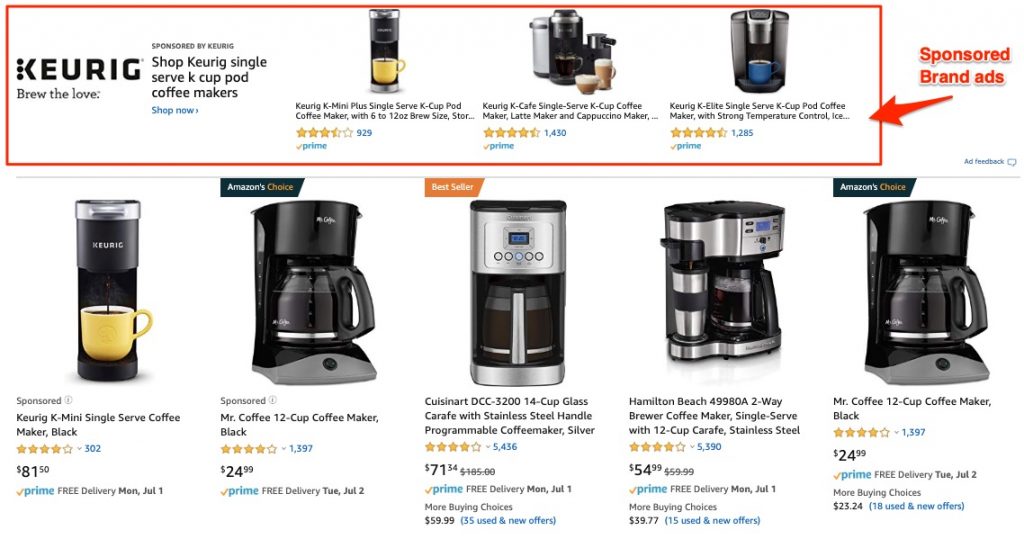
Task: Open 35 used & new offers link
Action: coord(508,521)
